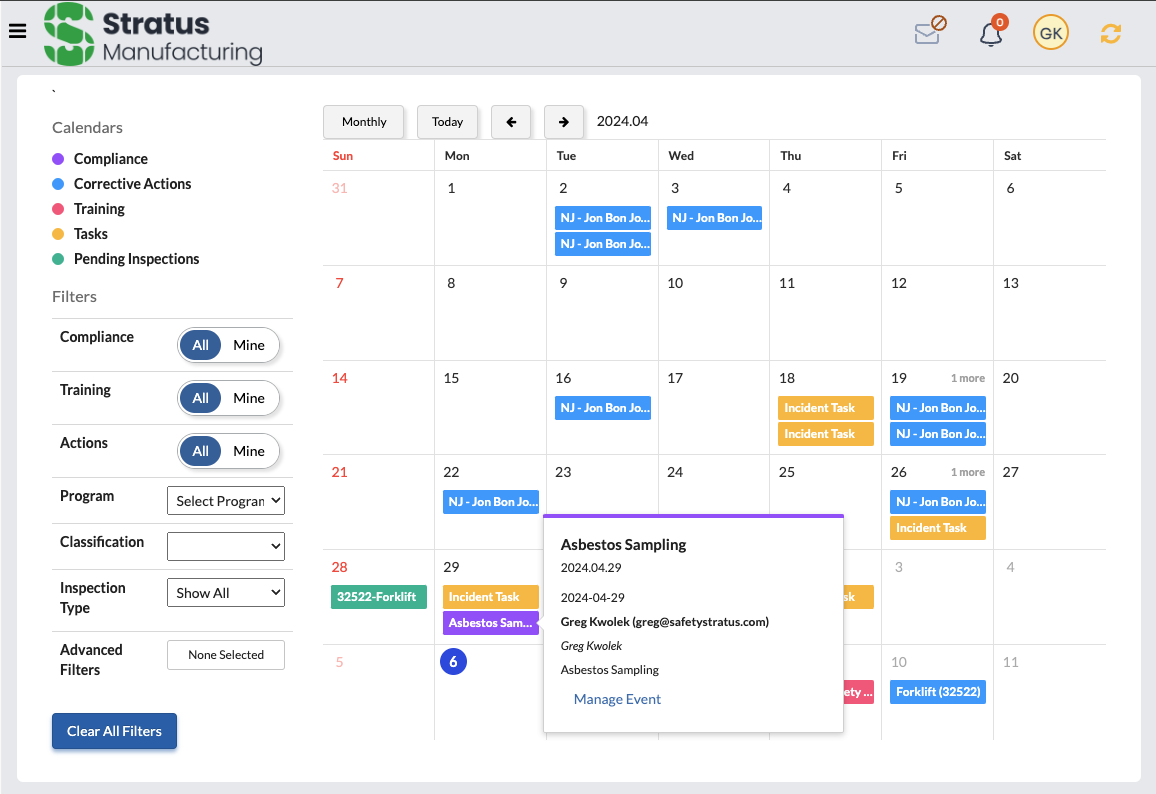The height and width of the screenshot is (794, 1156).
Task: Click the GK user avatar
Action: [x=1050, y=32]
